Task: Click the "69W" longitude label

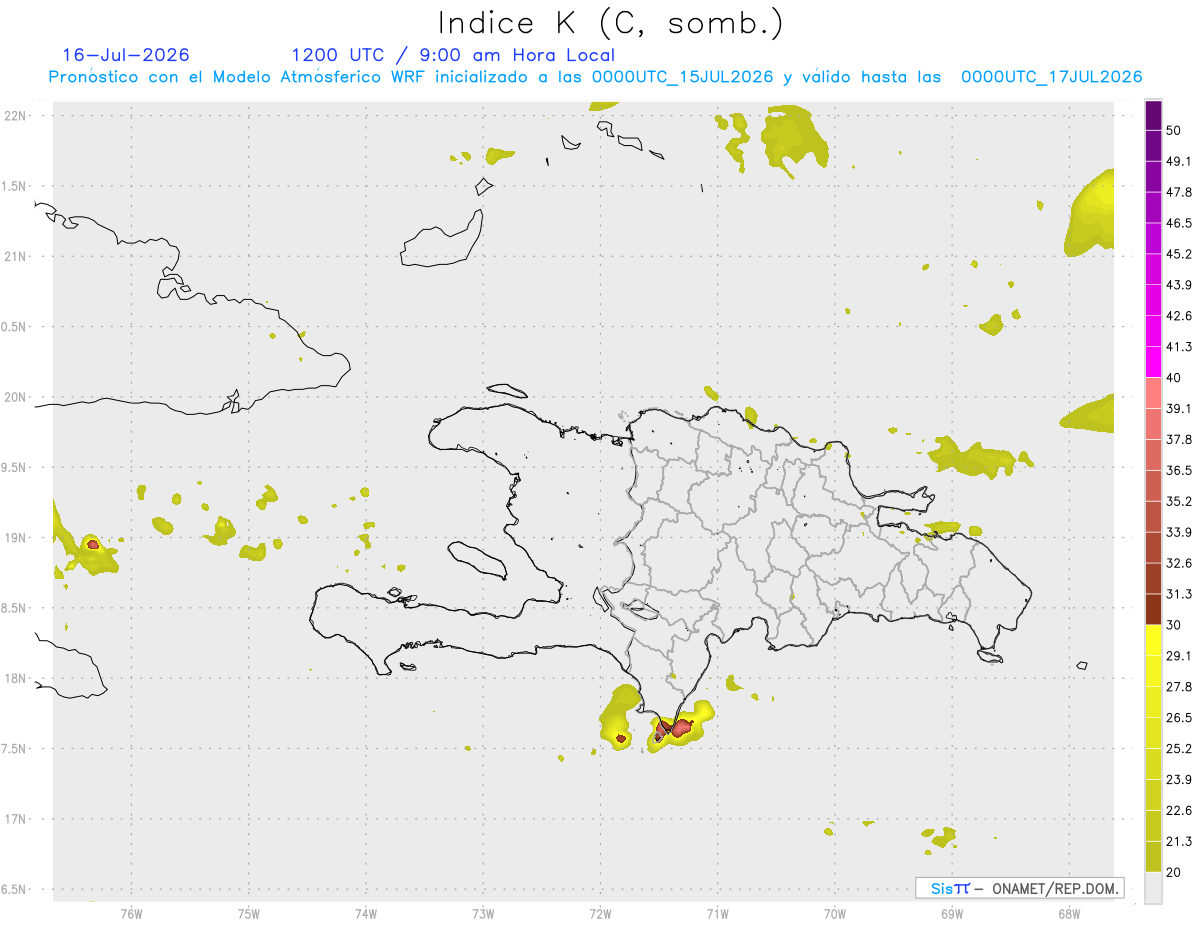Action: (x=952, y=913)
